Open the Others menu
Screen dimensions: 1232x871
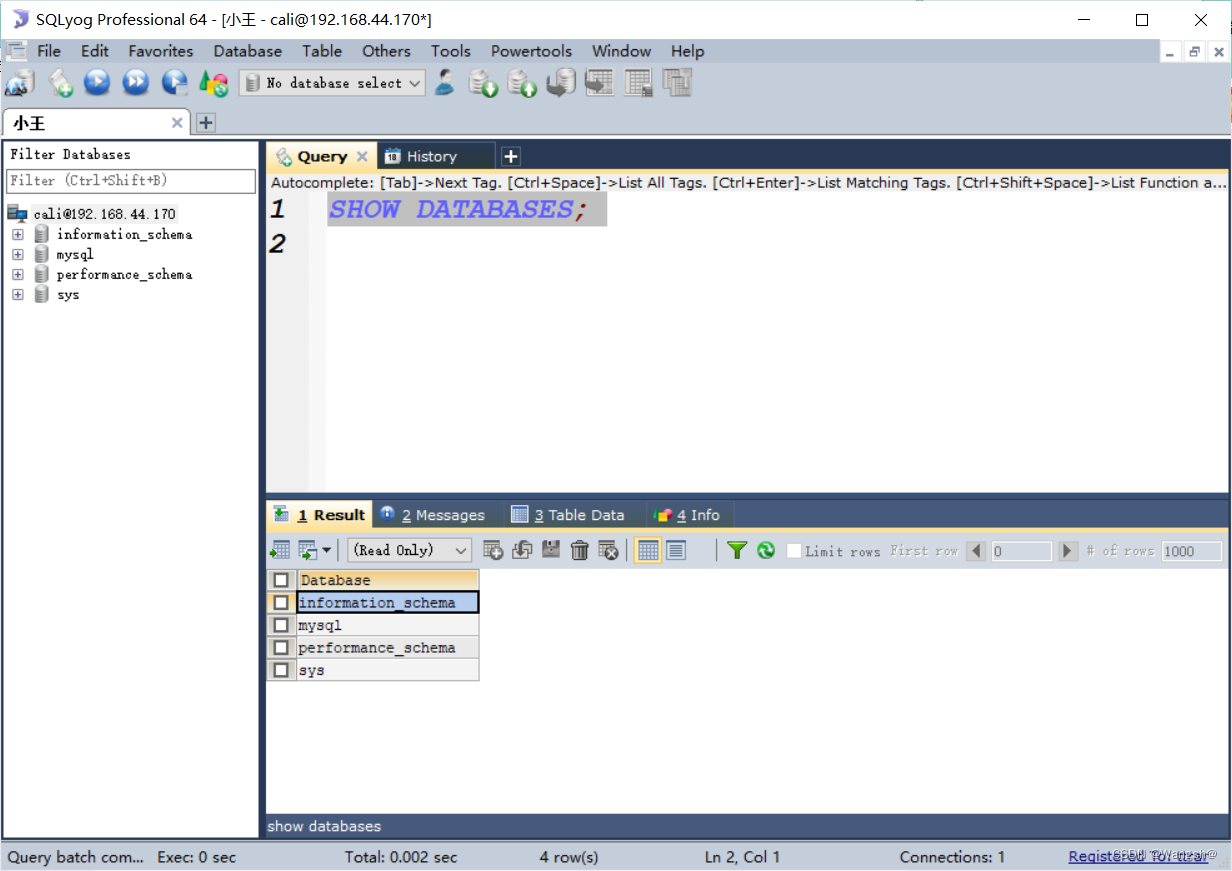(x=386, y=51)
